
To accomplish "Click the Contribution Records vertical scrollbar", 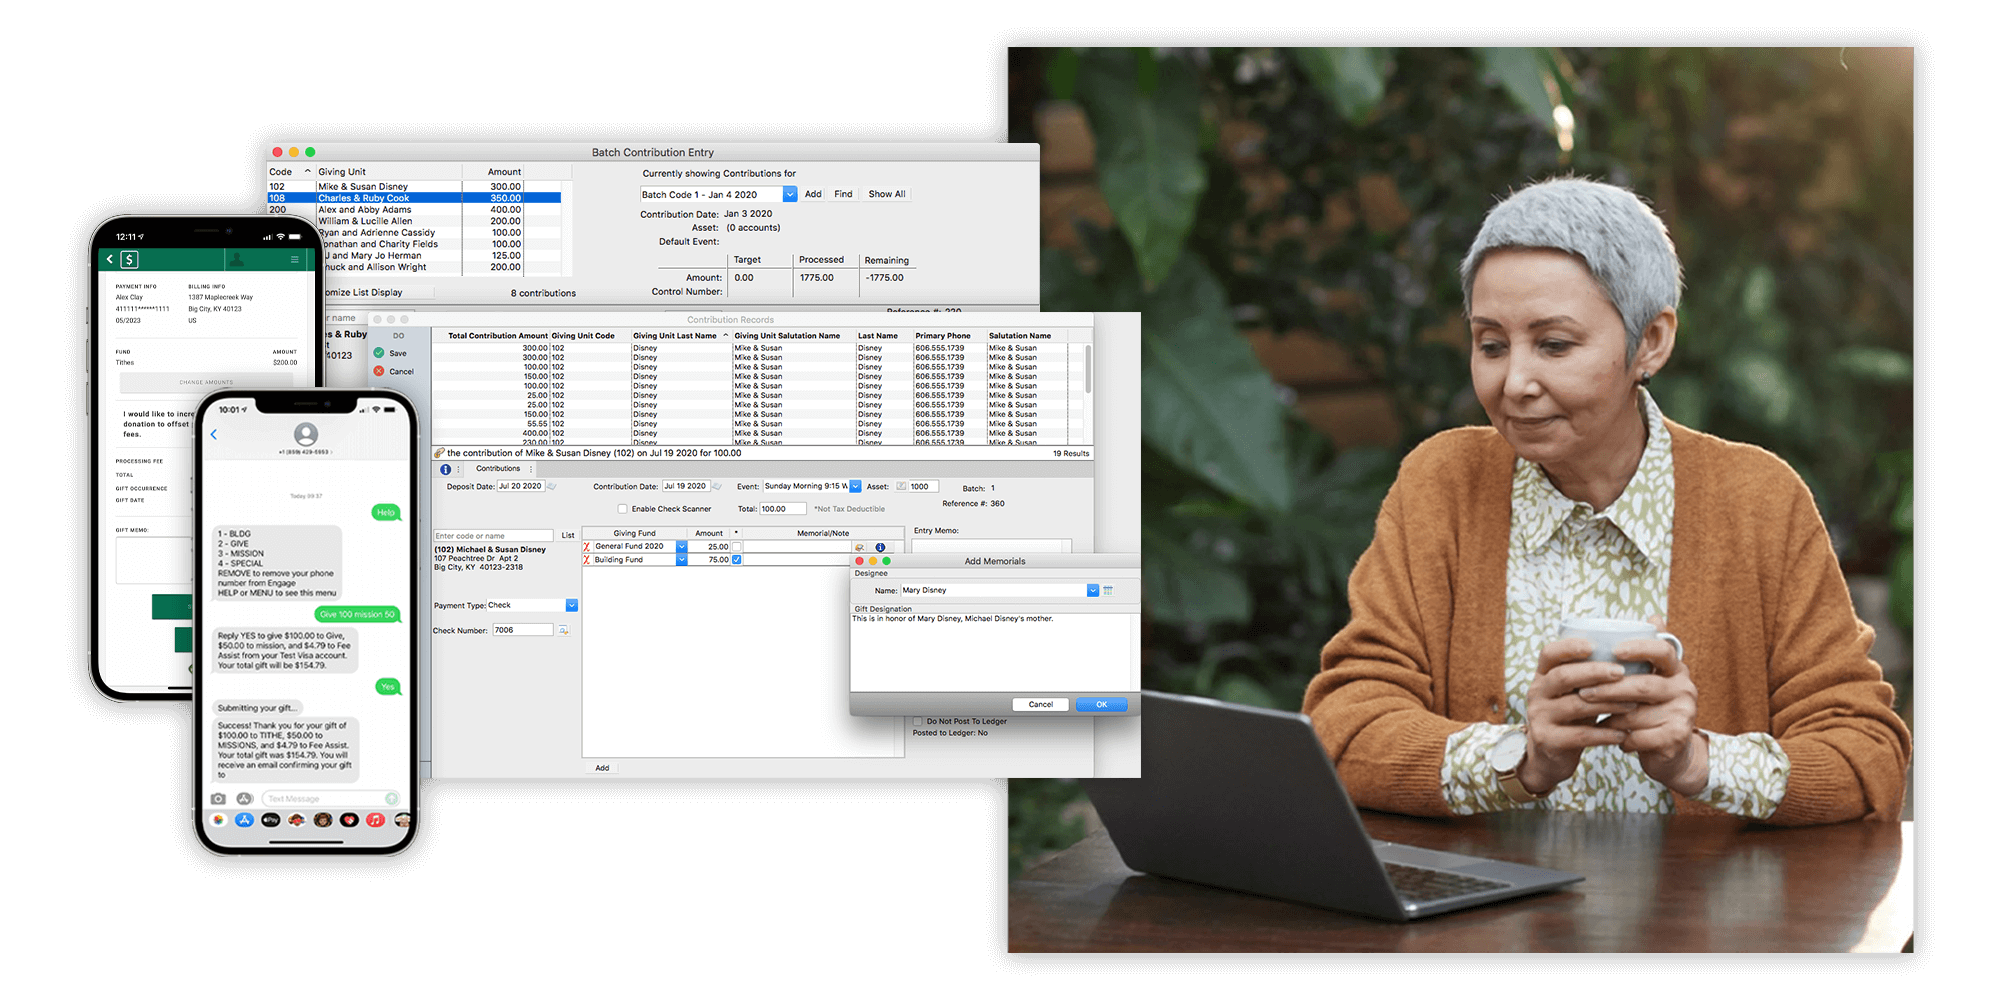I will (x=1088, y=368).
